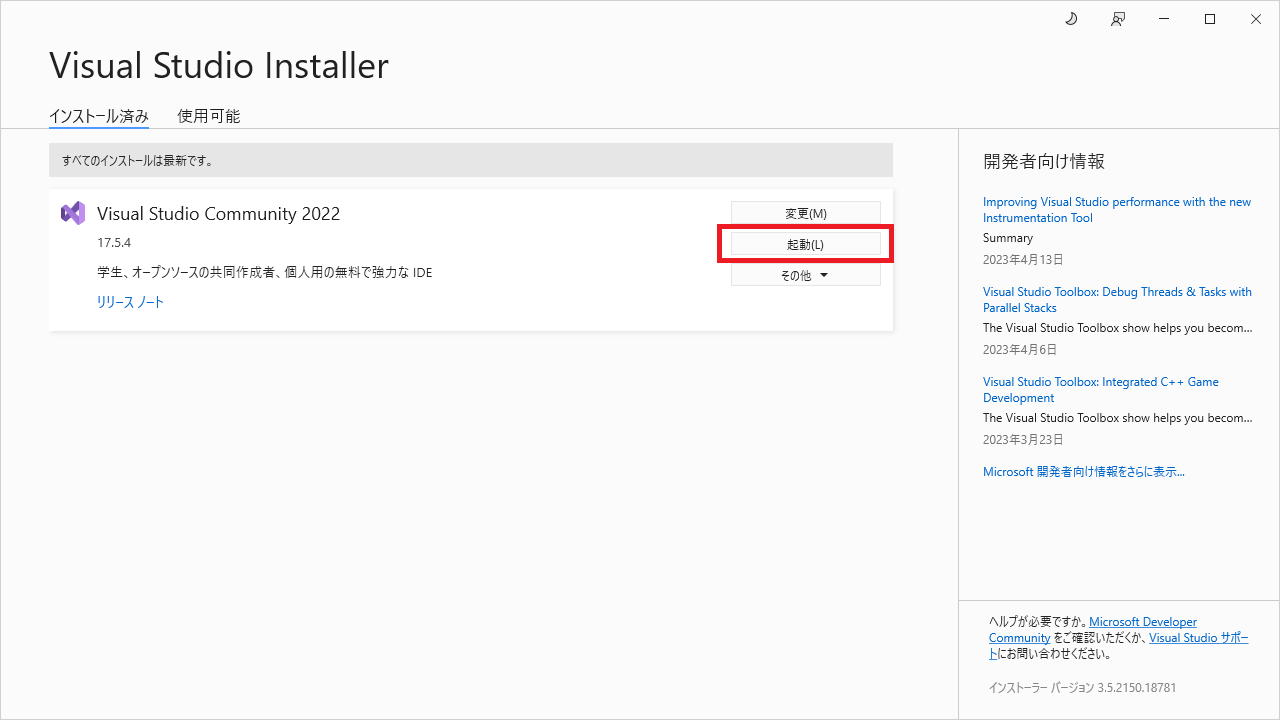
Task: Click the すべてのインストールは最新です status banner
Action: pyautogui.click(x=470, y=159)
